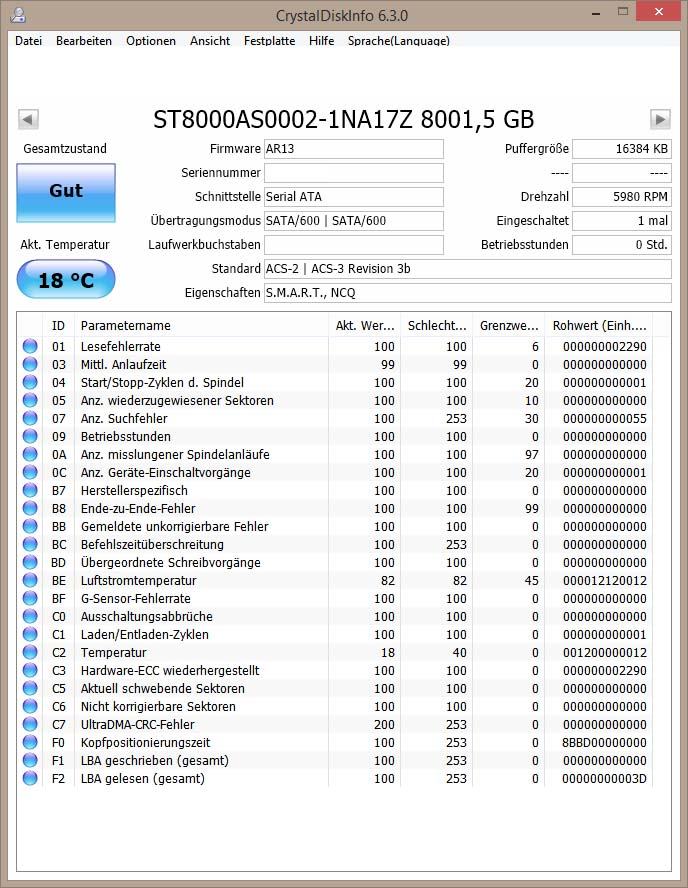Click status orb for Ausschaltungsabbrüche row
Image resolution: width=688 pixels, height=888 pixels.
[30, 616]
